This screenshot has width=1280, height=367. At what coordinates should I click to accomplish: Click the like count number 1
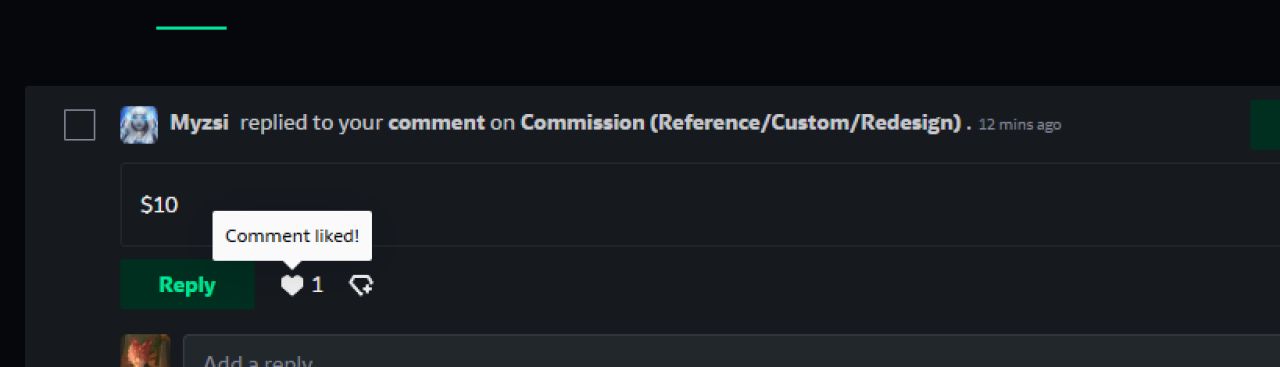(318, 285)
